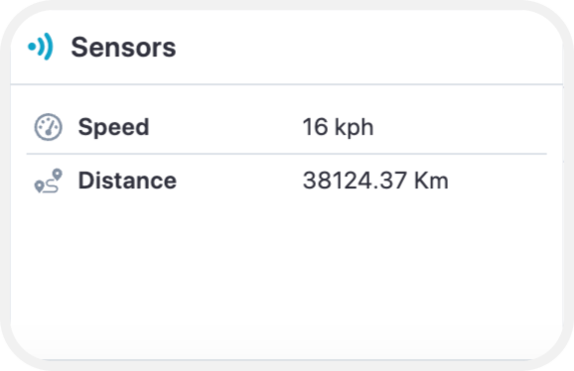Click the separator between Speed and Distance
The height and width of the screenshot is (371, 574).
[287, 154]
